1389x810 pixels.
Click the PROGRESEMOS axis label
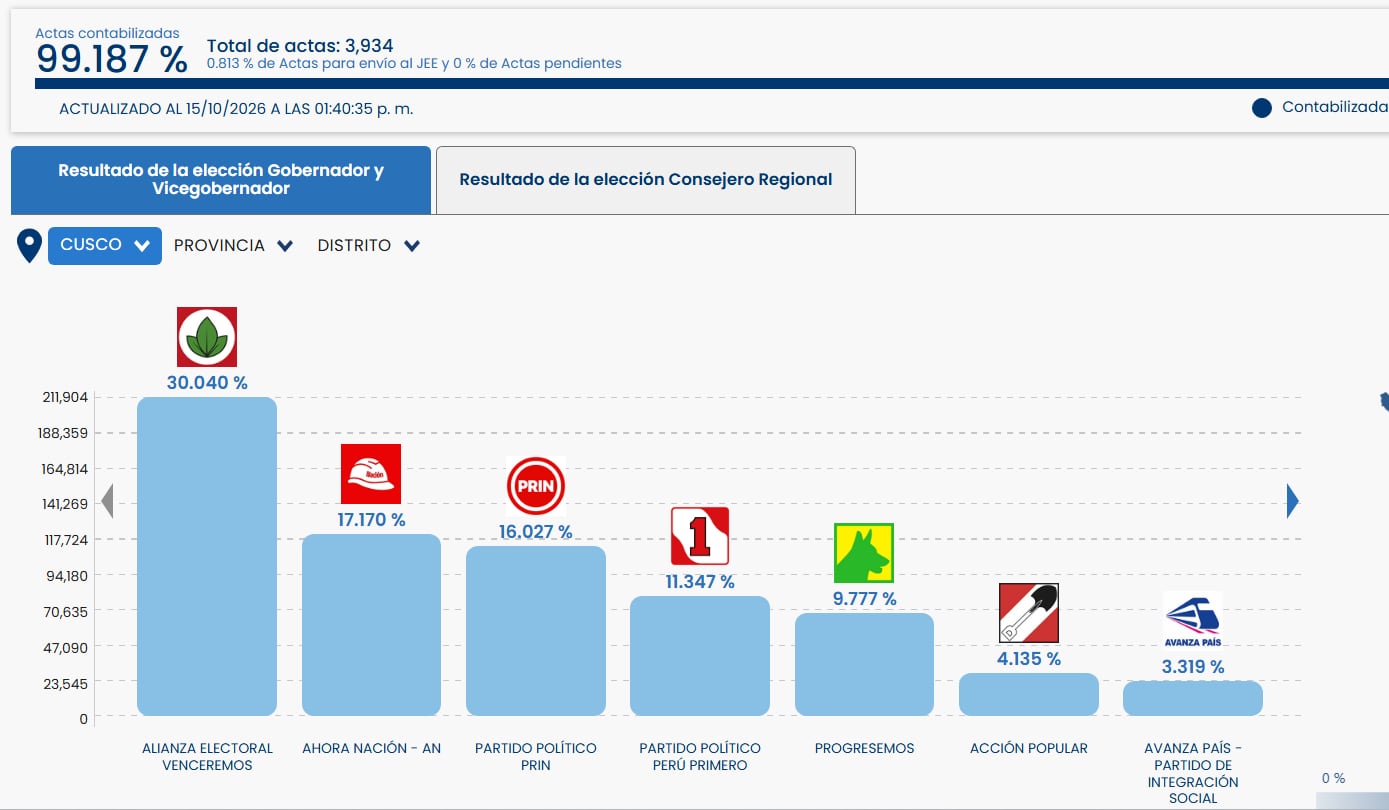864,748
